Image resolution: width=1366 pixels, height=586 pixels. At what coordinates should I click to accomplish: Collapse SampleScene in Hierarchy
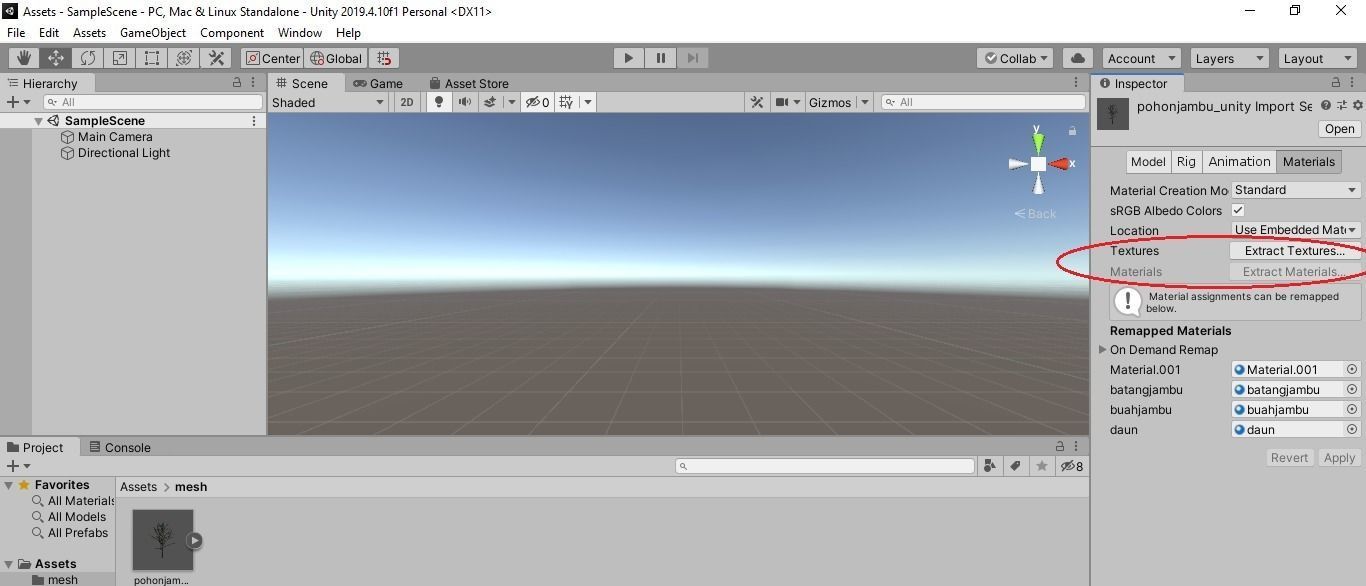(38, 121)
